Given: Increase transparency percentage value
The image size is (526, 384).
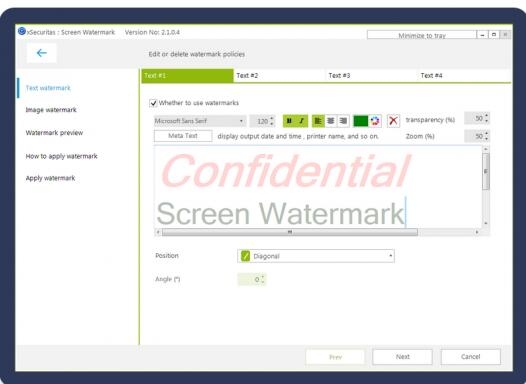Looking at the screenshot, I should [x=486, y=115].
